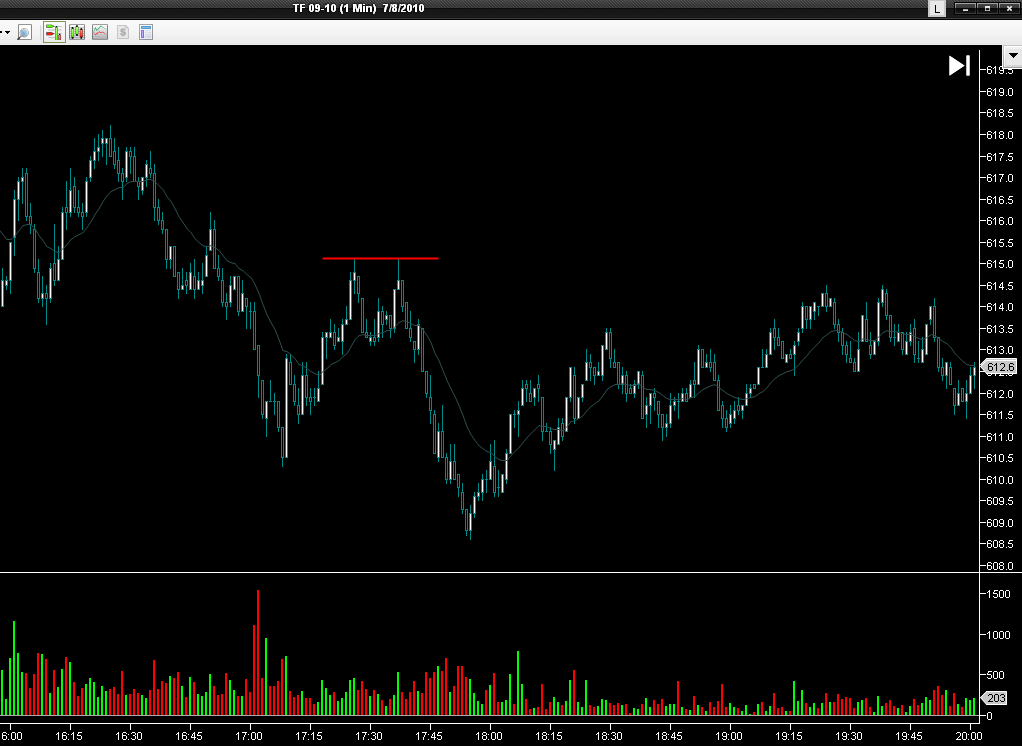Open the chart properties icon
Viewport: 1022px width, 746px height.
coord(146,32)
